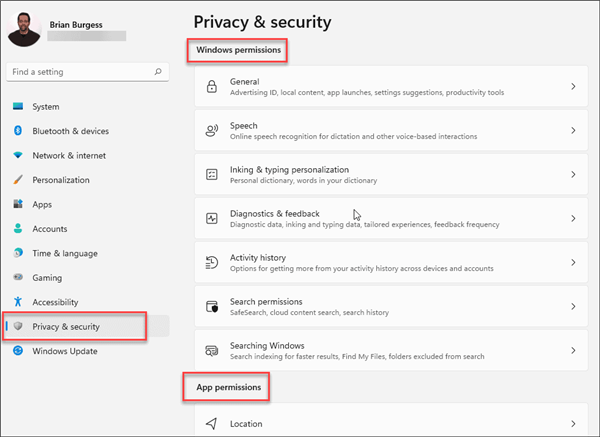Expand the Speech row chevron
Viewport: 600px width, 437px height.
(x=573, y=130)
